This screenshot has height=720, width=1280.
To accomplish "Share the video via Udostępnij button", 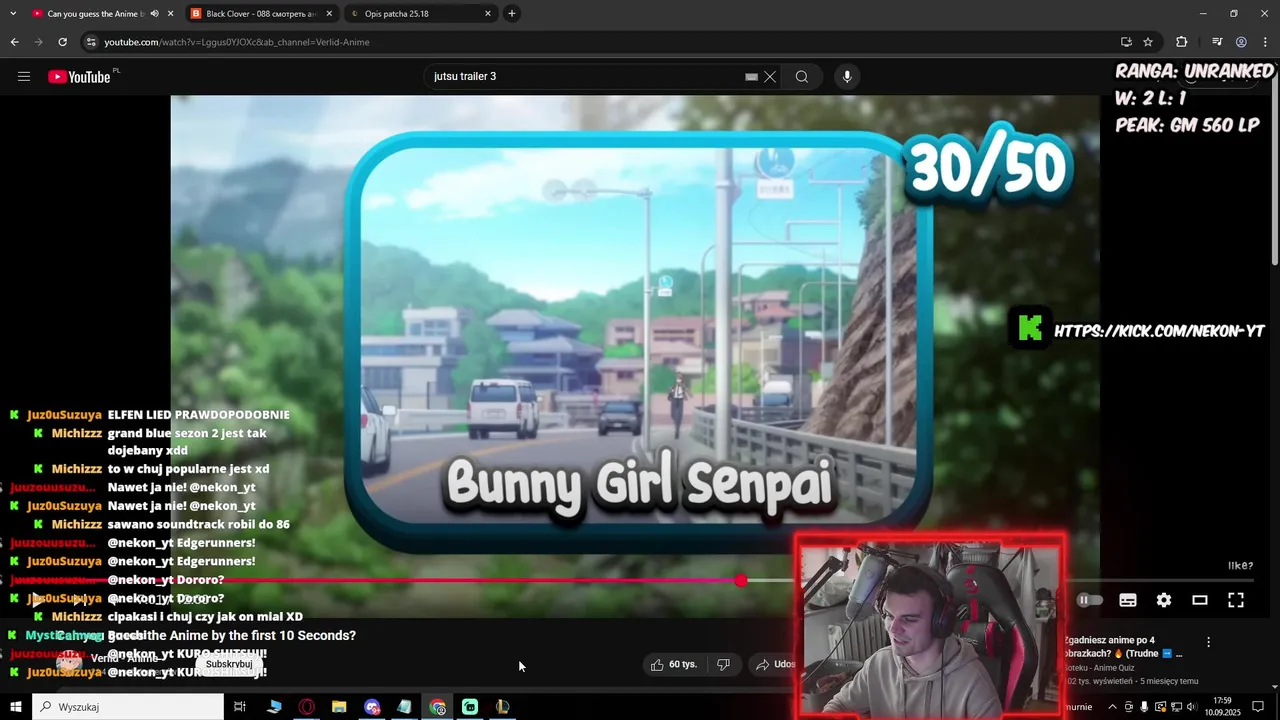I will [x=776, y=664].
